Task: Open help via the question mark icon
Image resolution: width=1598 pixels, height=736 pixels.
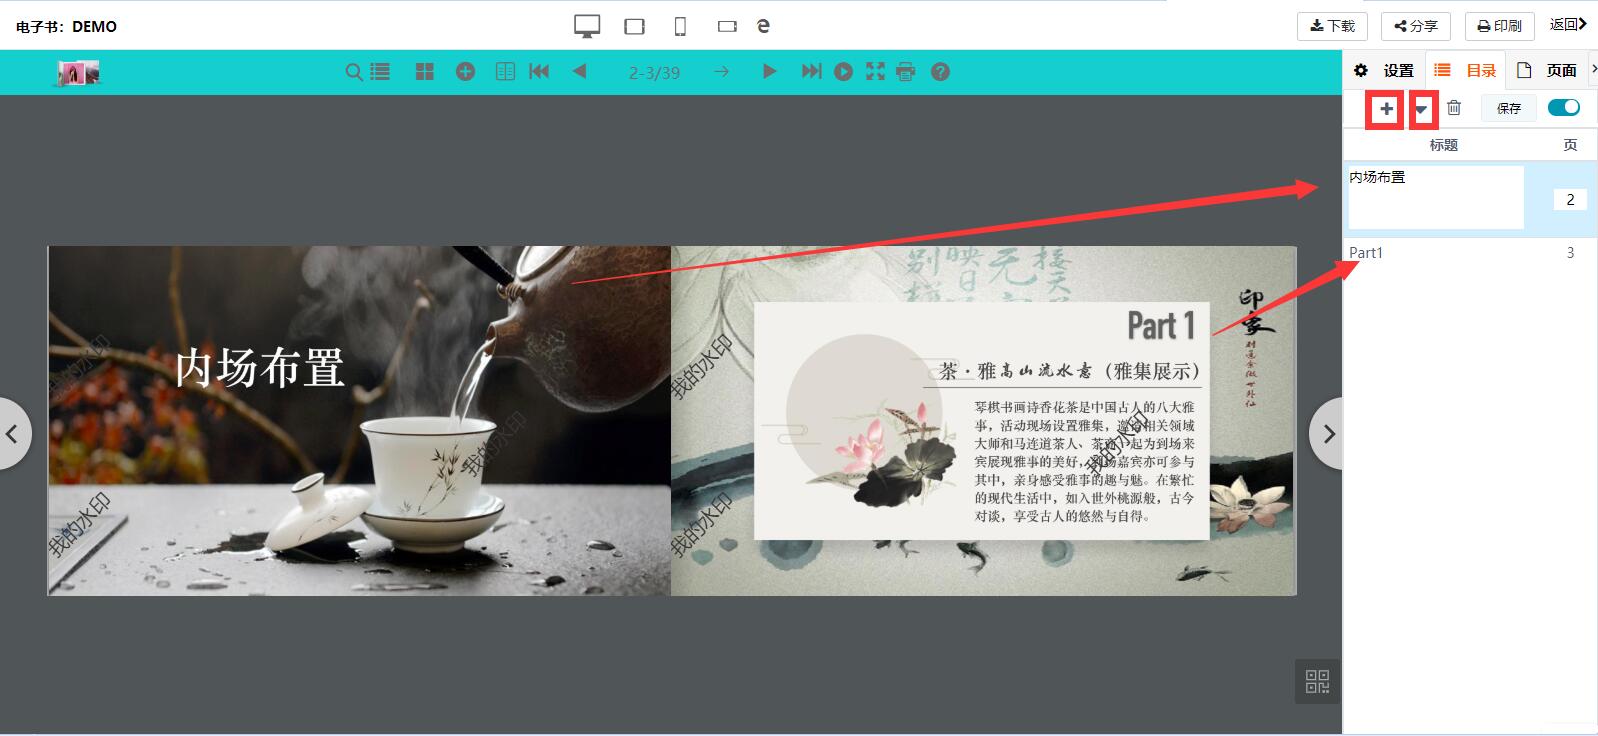Action: 940,72
